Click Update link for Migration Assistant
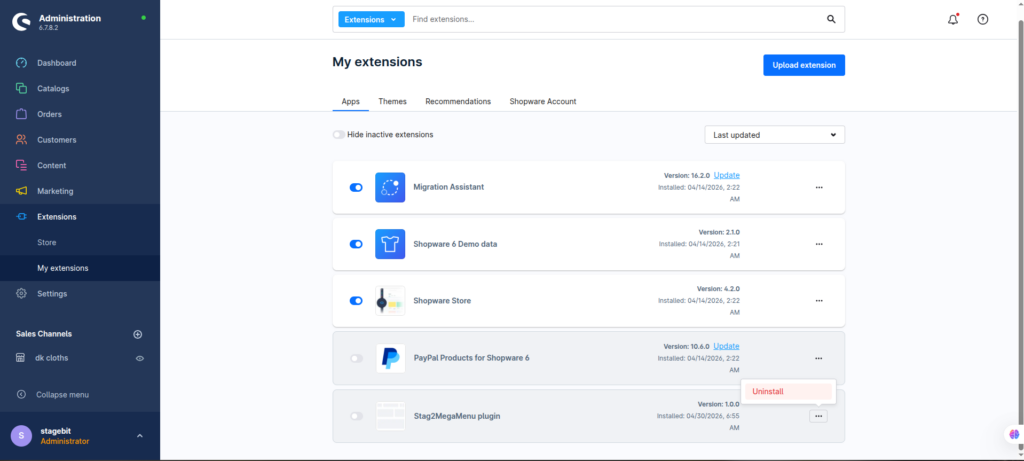The width and height of the screenshot is (1024, 461). coord(727,175)
